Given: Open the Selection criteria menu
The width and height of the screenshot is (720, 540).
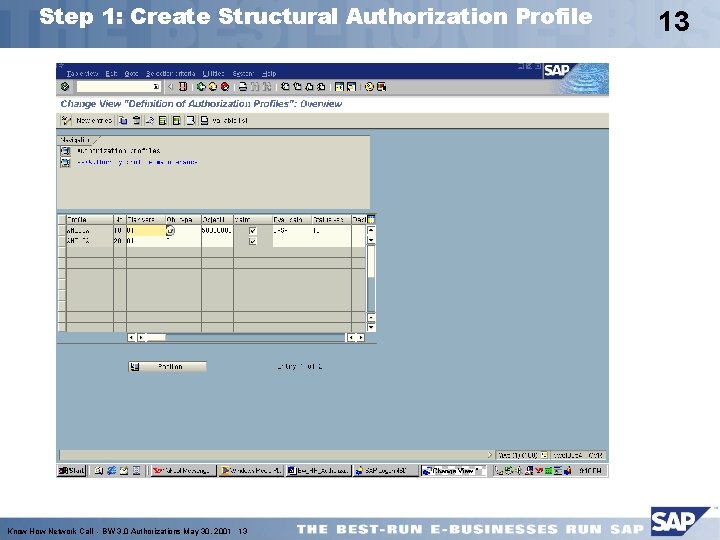Looking at the screenshot, I should pyautogui.click(x=170, y=73).
